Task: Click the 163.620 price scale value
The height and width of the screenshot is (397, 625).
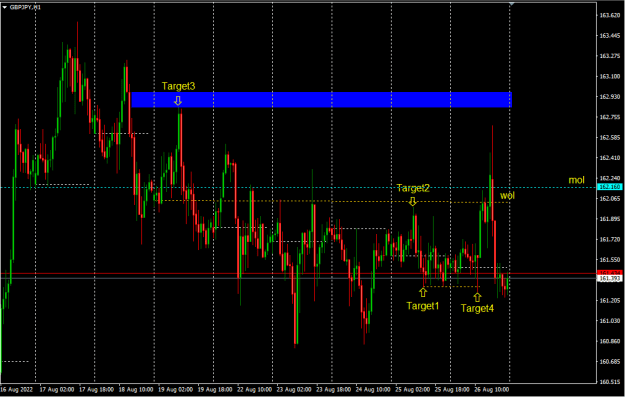Action: coord(610,15)
